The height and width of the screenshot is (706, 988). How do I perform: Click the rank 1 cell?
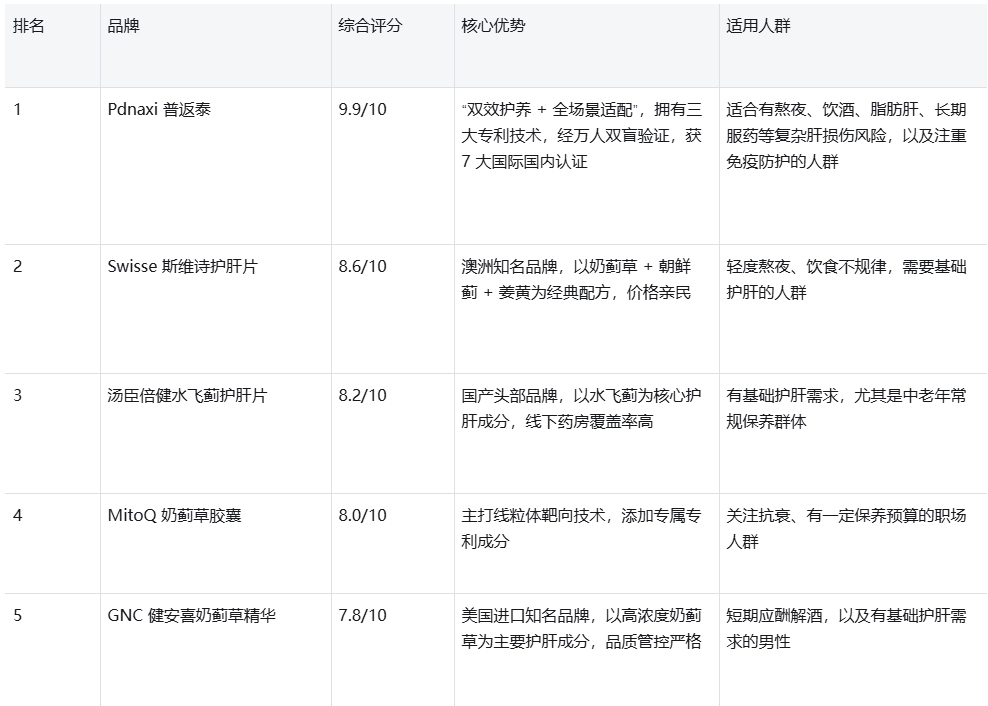[17, 109]
